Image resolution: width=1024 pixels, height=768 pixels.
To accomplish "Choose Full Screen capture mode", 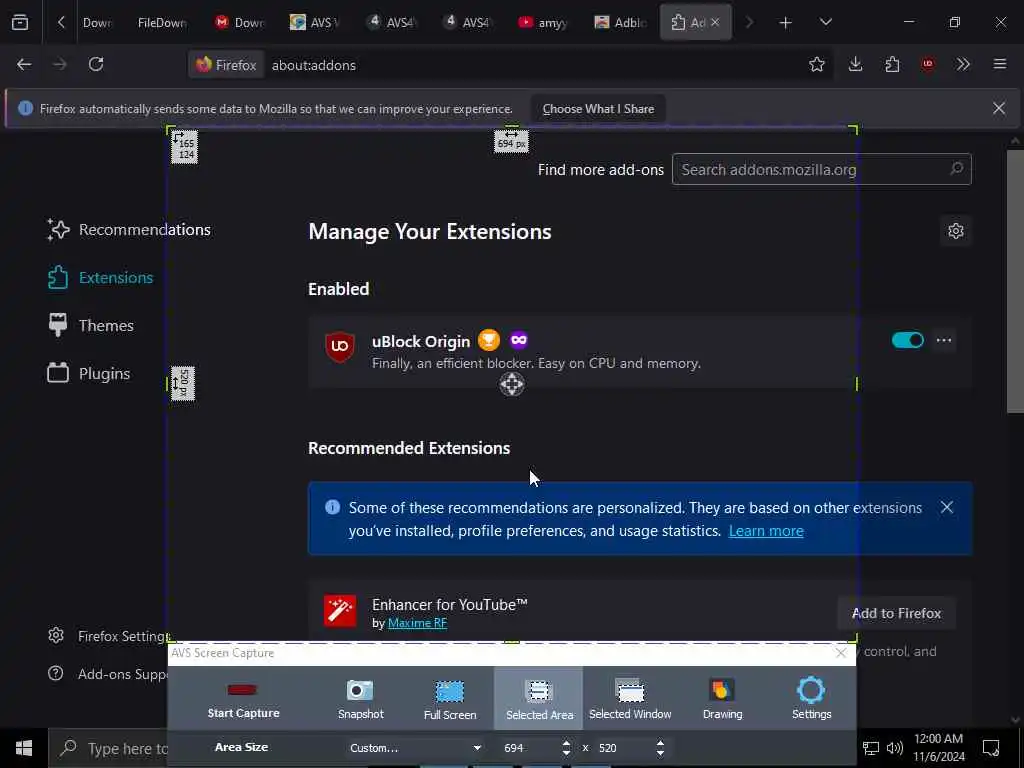I will (450, 699).
